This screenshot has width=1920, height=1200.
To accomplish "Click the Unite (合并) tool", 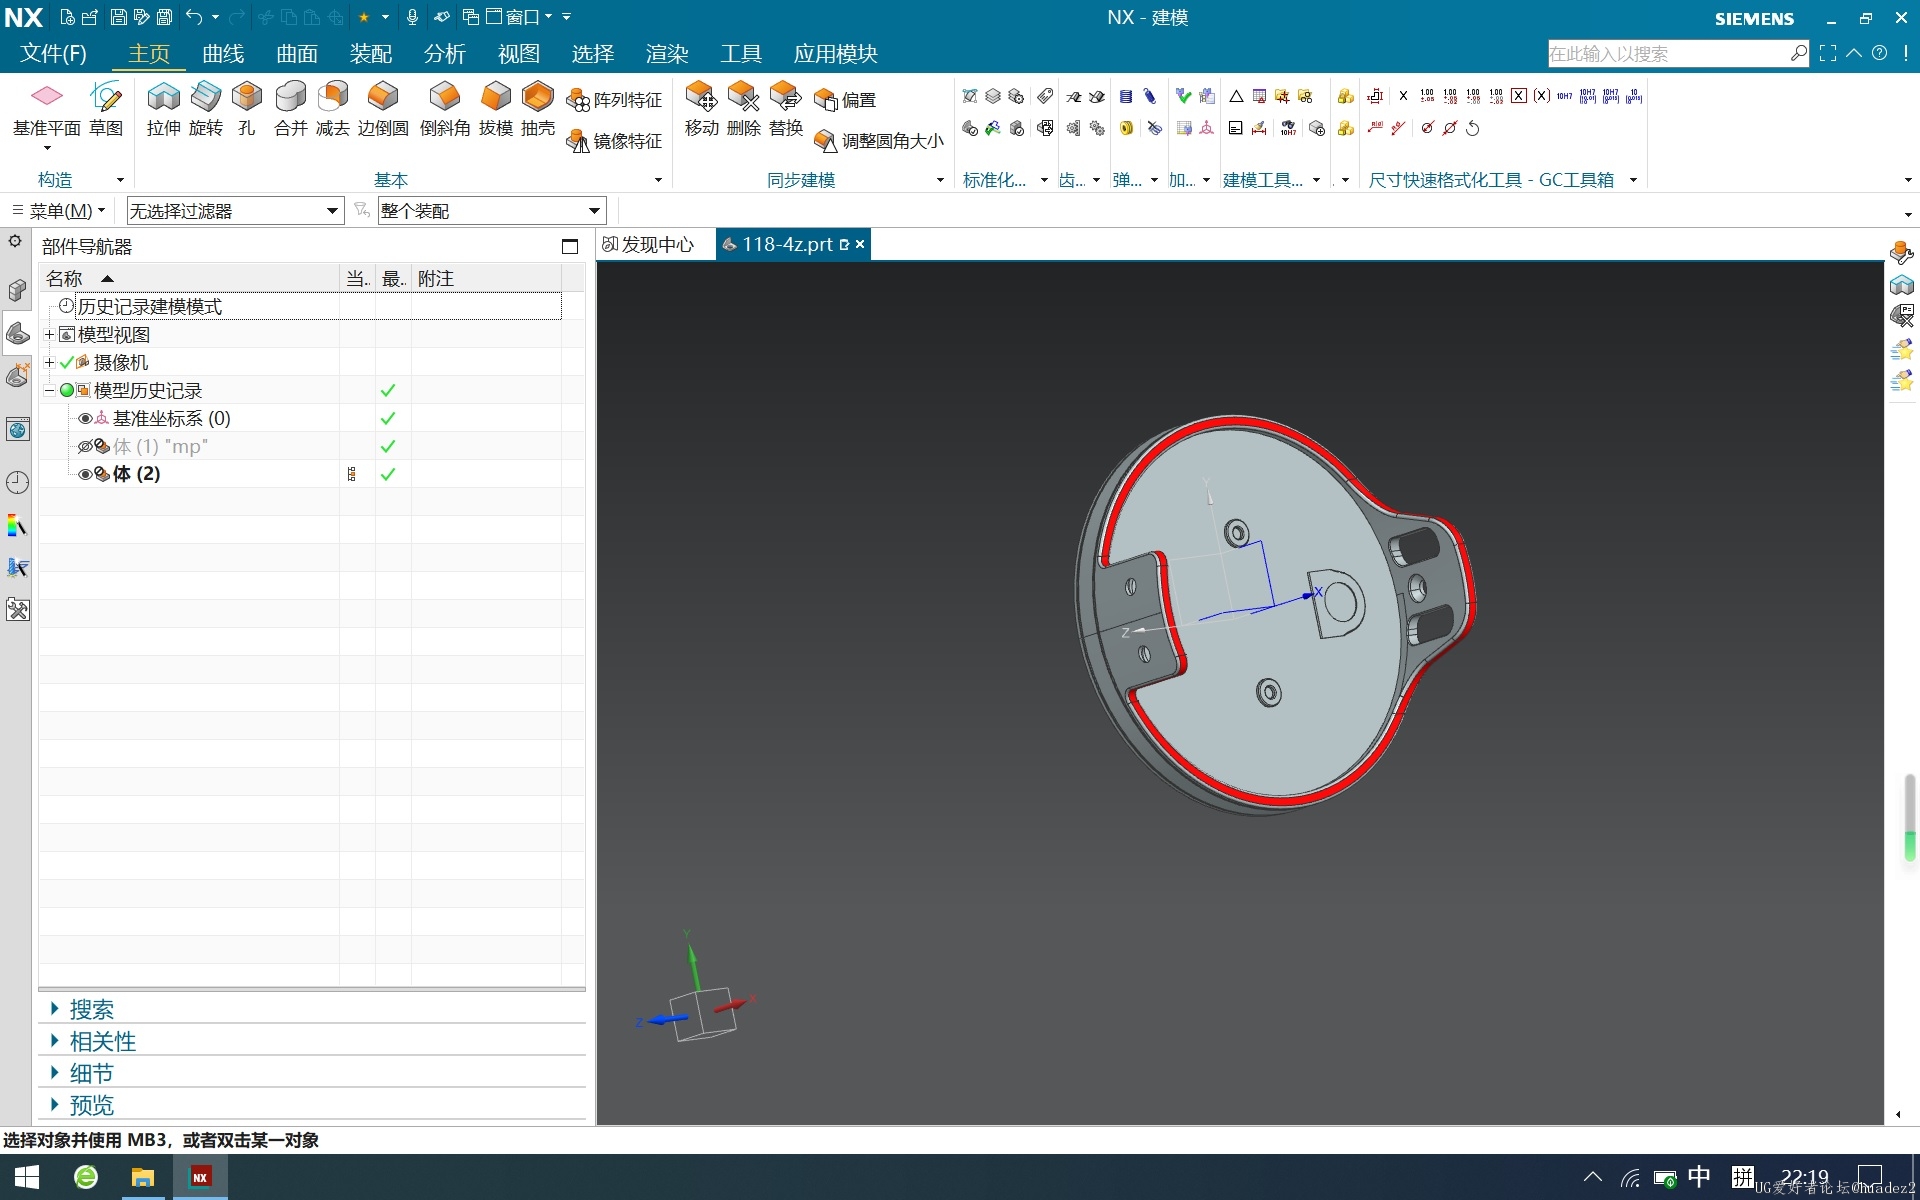I will [x=291, y=108].
